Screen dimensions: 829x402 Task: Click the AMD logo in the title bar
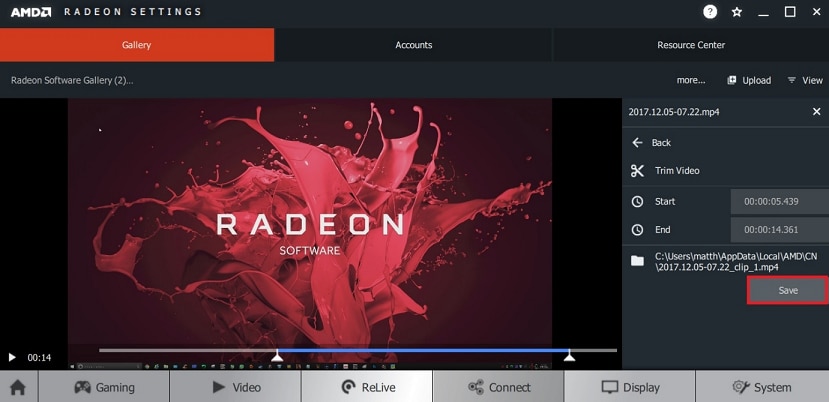(x=31, y=12)
